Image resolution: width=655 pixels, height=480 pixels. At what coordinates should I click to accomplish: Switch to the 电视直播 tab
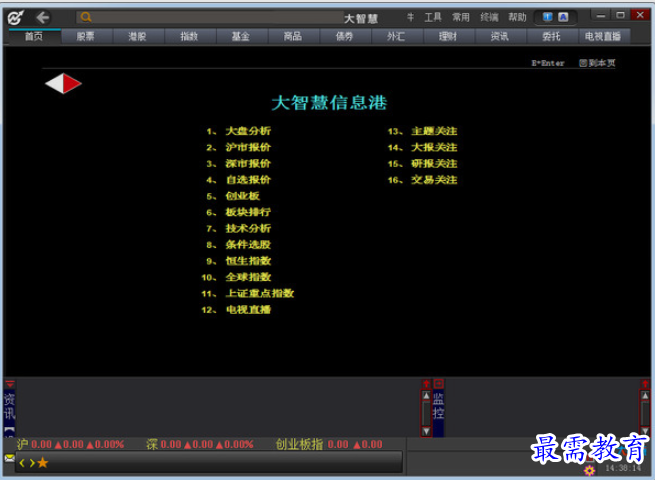click(x=603, y=37)
